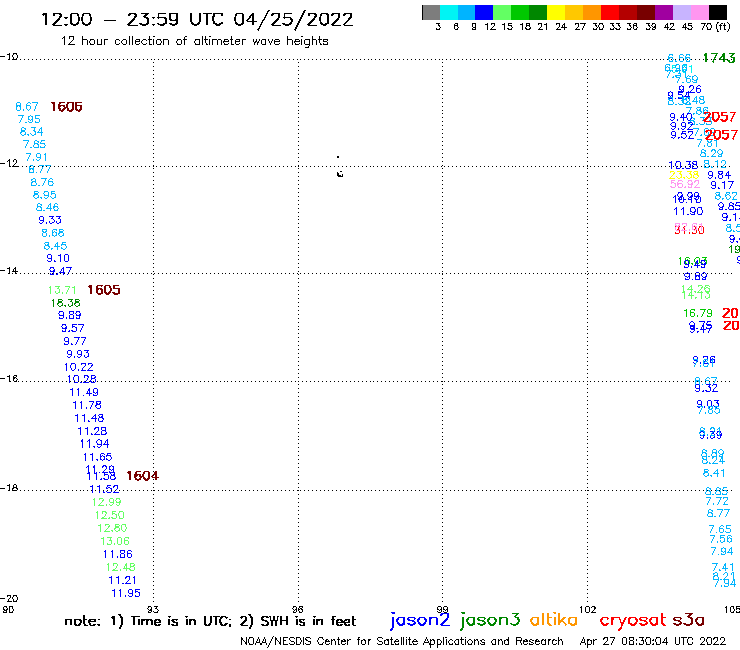This screenshot has width=740, height=650.
Task: Click the 8.46 wave height value
Action: tap(47, 207)
